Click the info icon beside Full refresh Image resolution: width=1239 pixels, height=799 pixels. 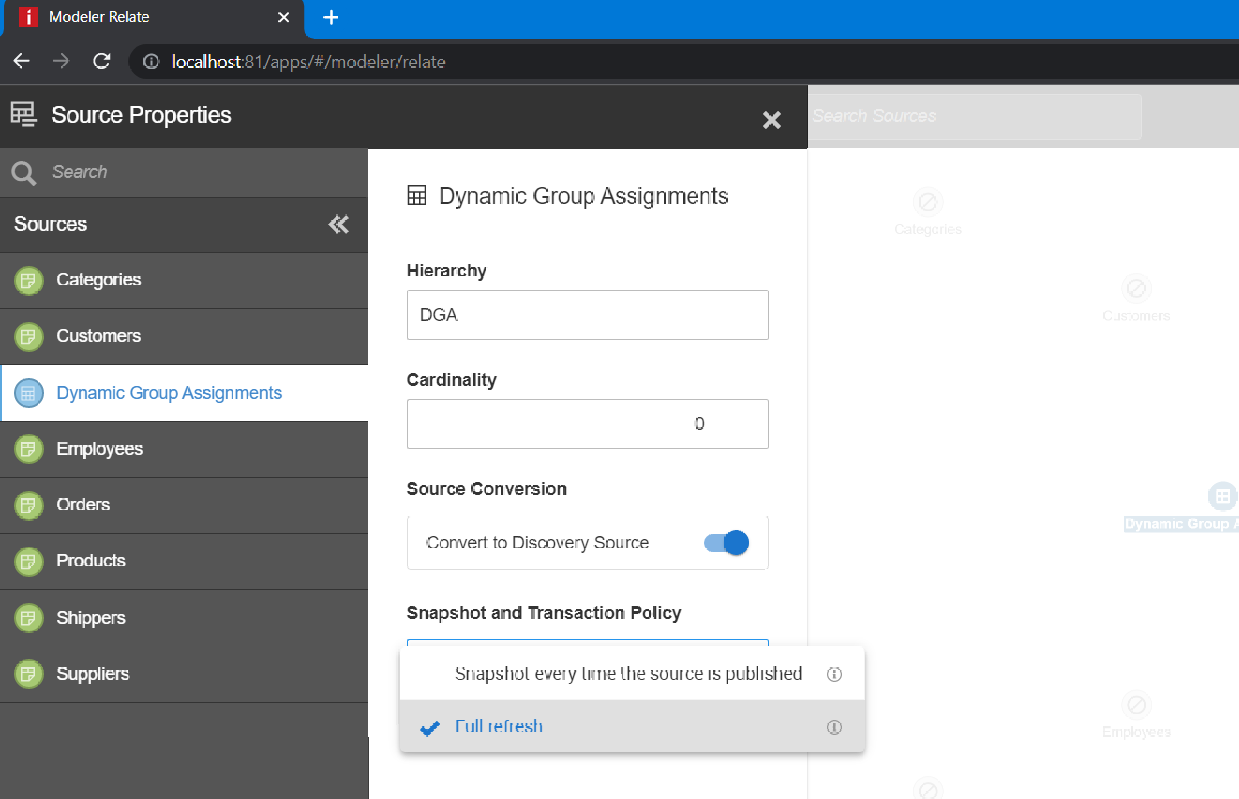coord(834,727)
